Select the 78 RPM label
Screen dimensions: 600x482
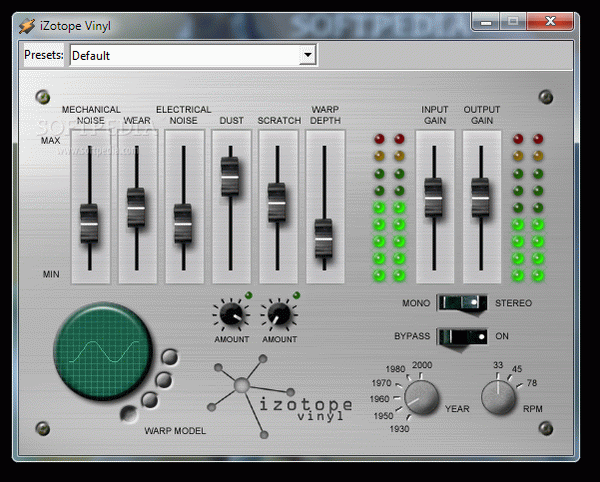coord(532,383)
